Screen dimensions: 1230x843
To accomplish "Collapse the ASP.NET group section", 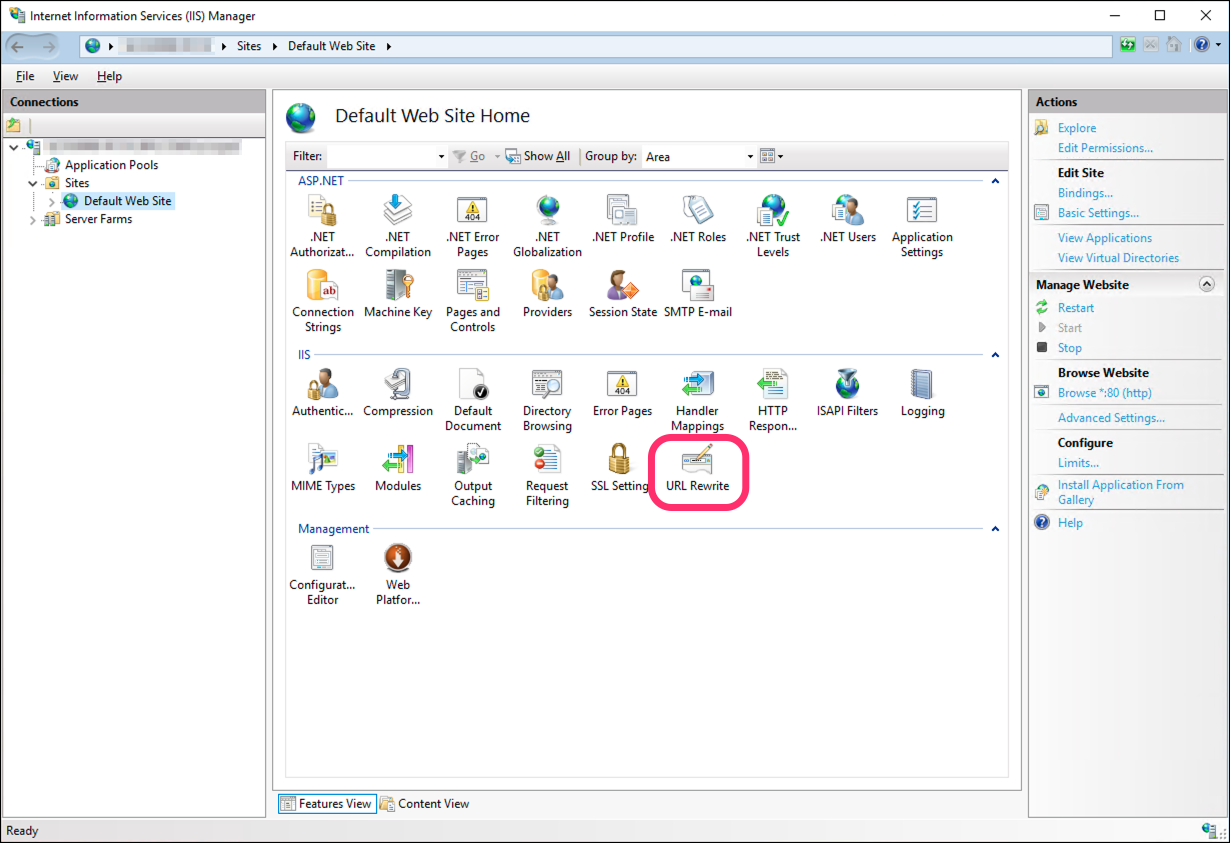I will pos(995,181).
